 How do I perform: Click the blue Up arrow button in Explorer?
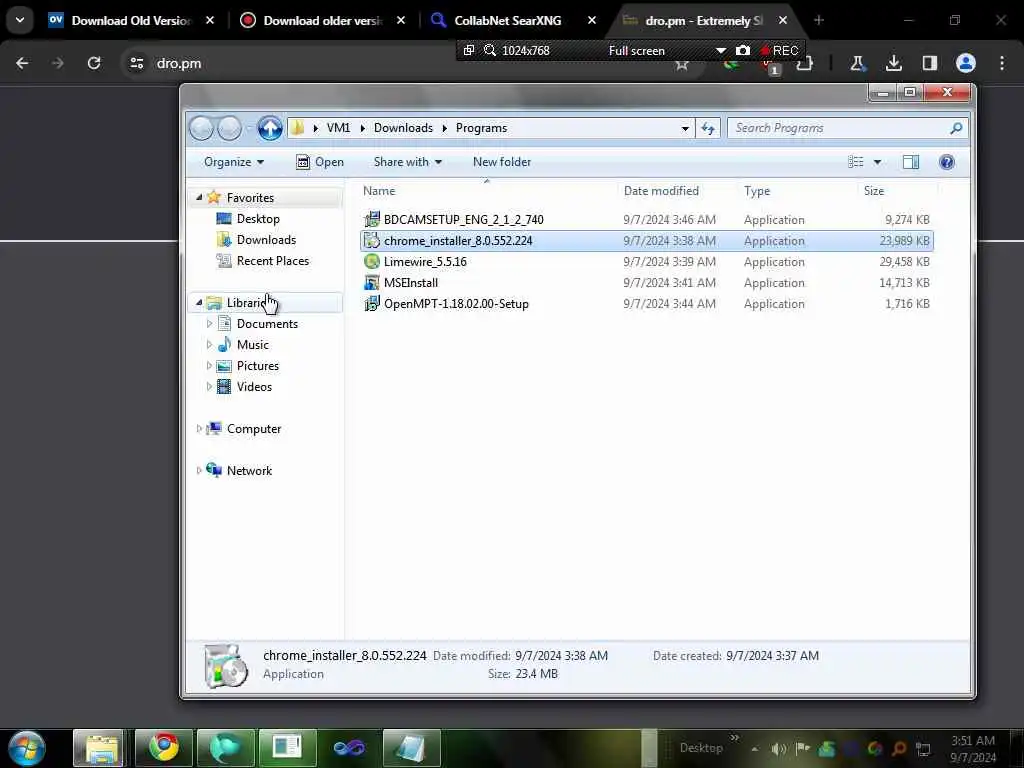[x=270, y=128]
